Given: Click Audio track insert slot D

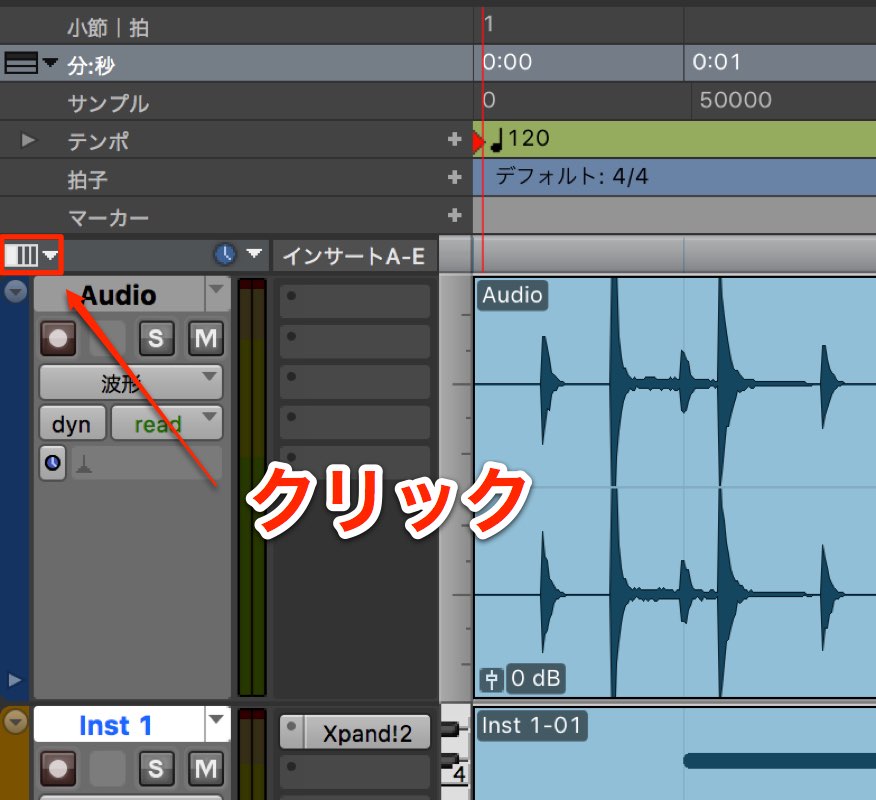Looking at the screenshot, I should pos(355,422).
